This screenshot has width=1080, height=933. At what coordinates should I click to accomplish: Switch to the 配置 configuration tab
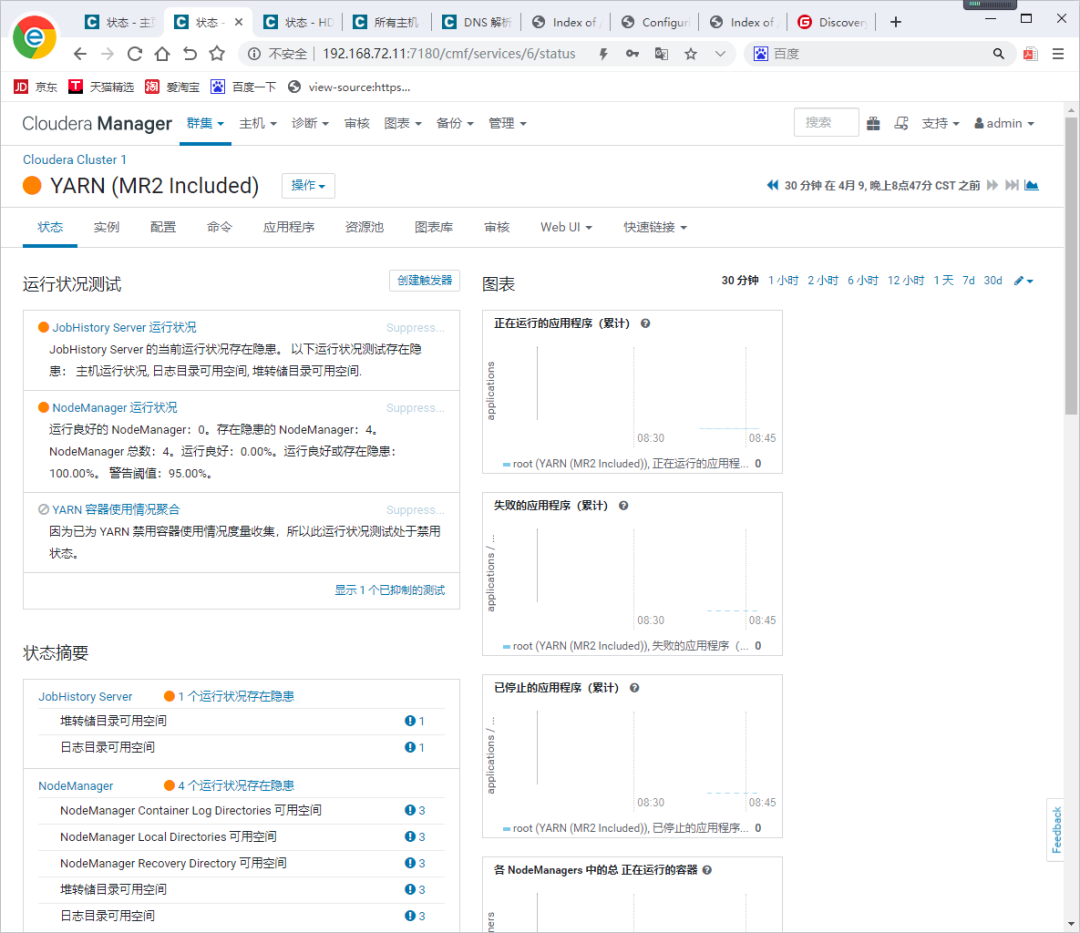[163, 227]
